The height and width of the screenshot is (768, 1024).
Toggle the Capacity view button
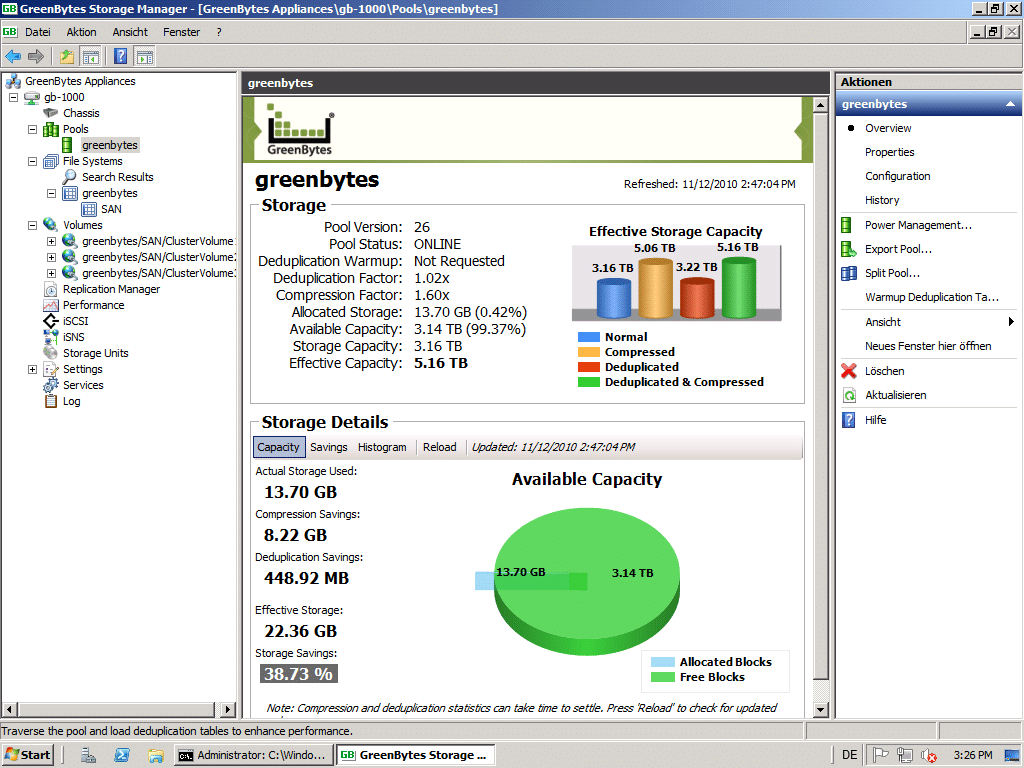[278, 447]
